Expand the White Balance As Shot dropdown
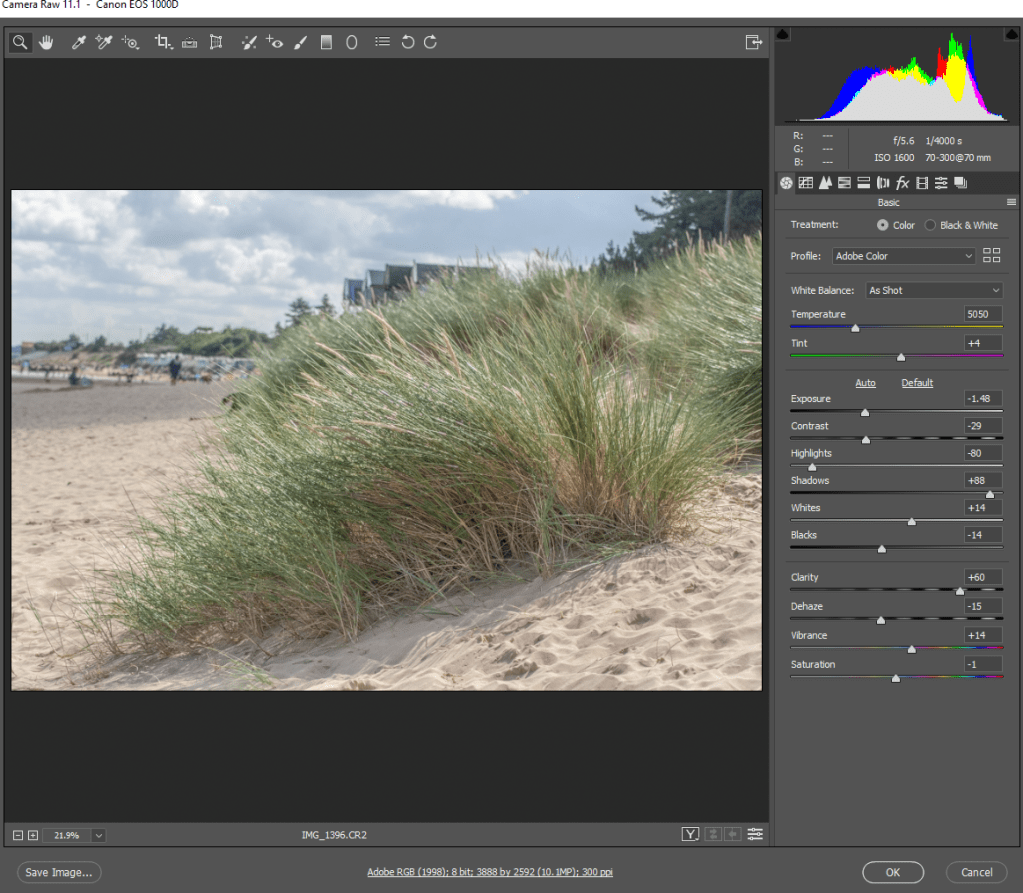The height and width of the screenshot is (893, 1023). 933,290
